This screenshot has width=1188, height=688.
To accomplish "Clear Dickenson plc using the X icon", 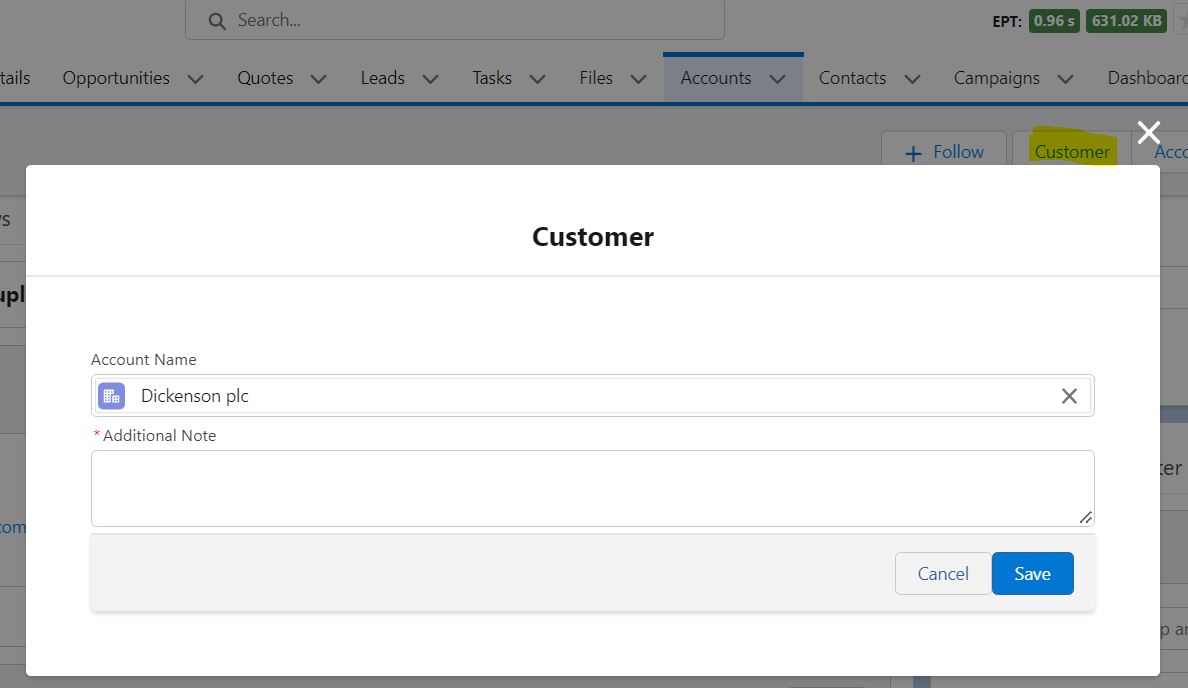I will point(1069,395).
